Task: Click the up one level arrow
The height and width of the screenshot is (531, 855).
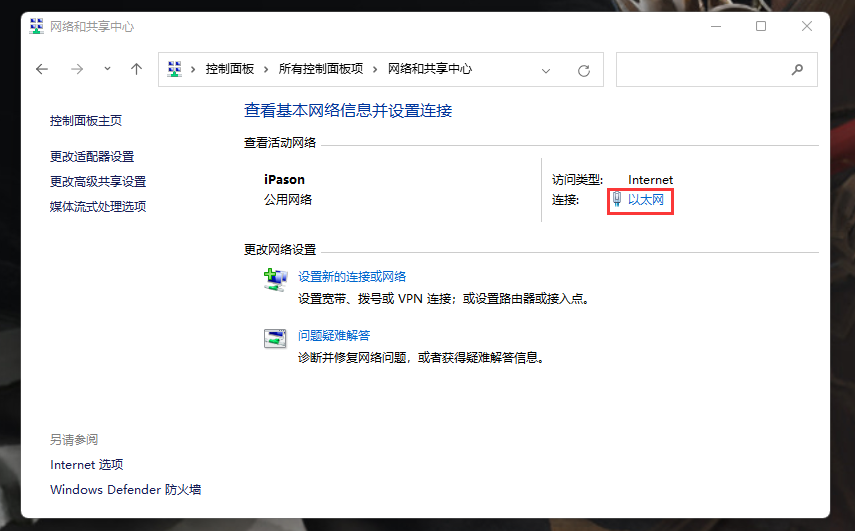Action: [x=137, y=70]
